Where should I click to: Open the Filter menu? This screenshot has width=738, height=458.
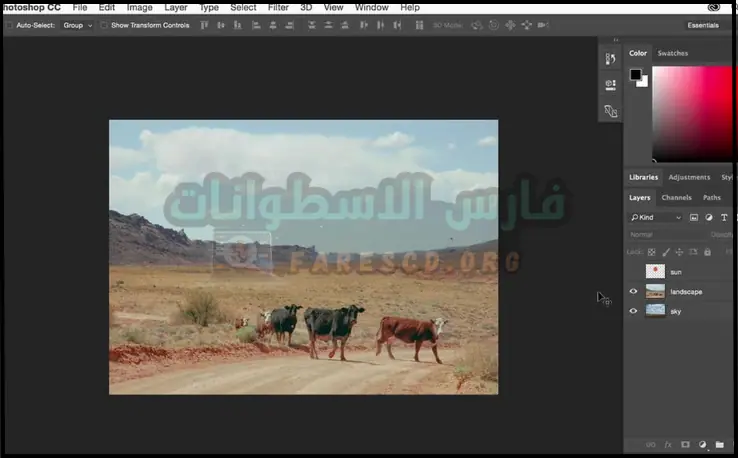click(278, 7)
